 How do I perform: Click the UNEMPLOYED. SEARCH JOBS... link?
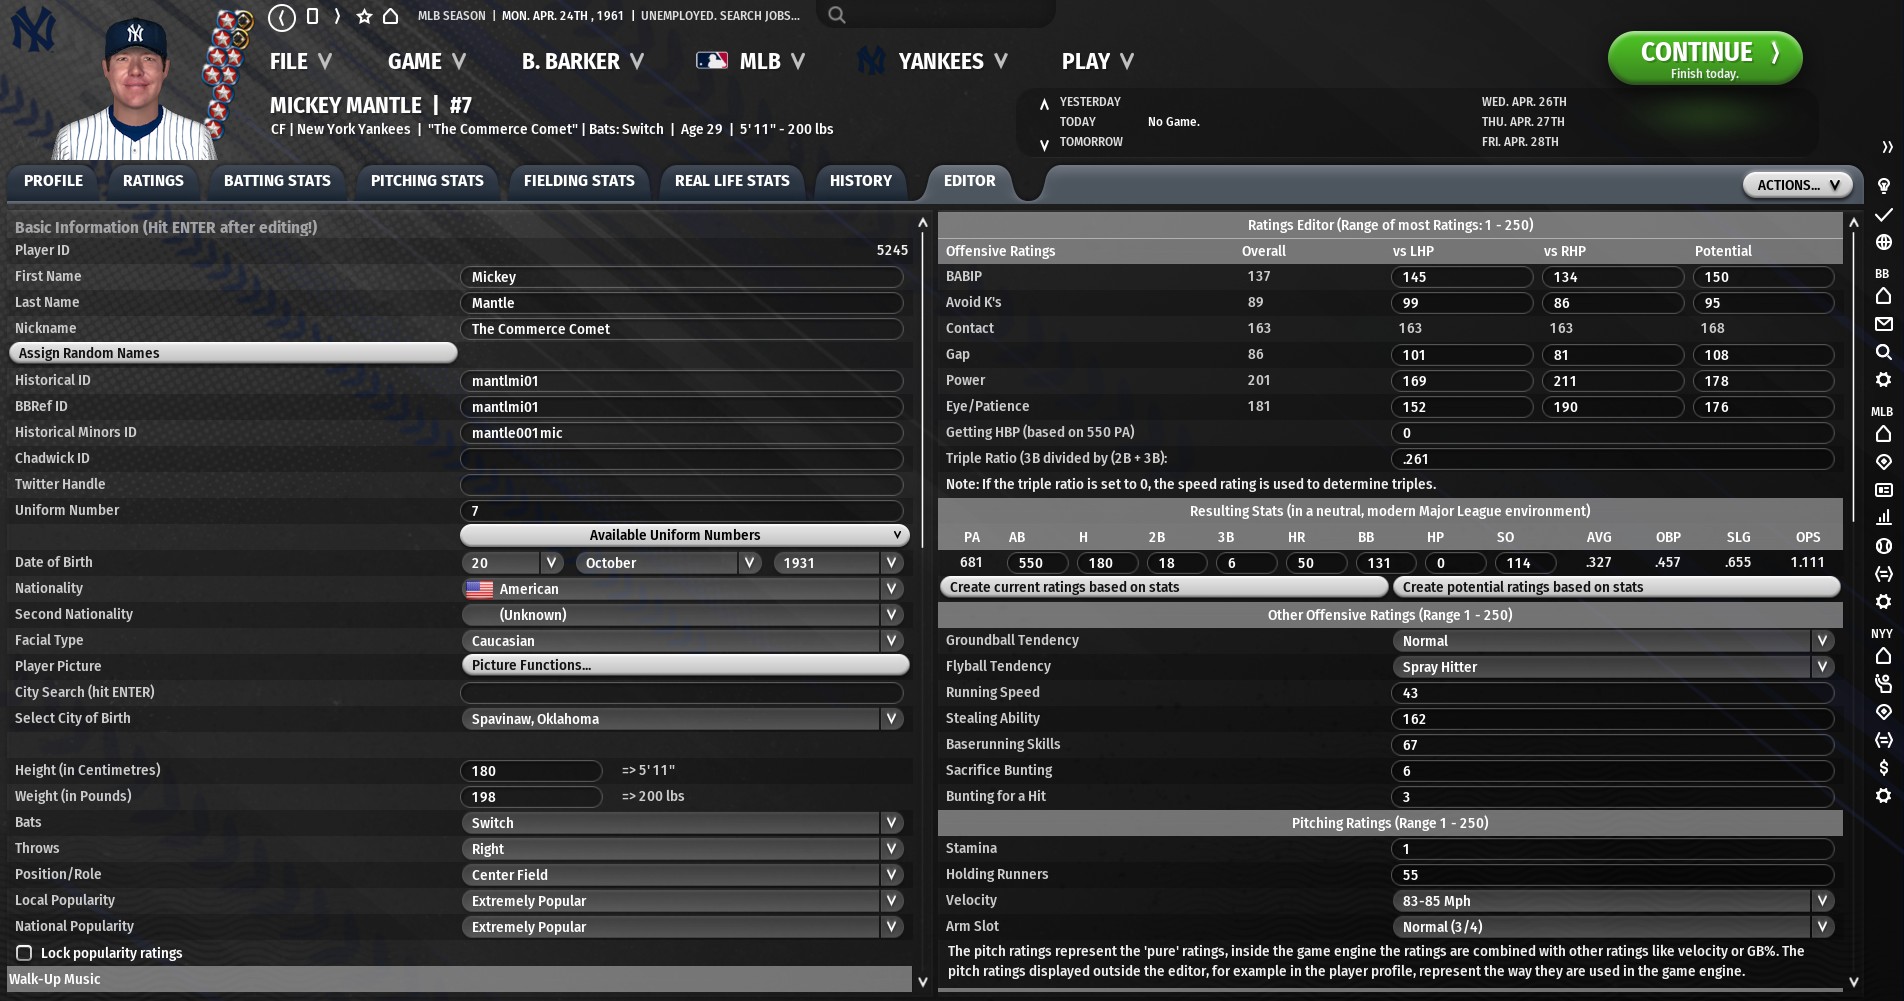(x=720, y=16)
